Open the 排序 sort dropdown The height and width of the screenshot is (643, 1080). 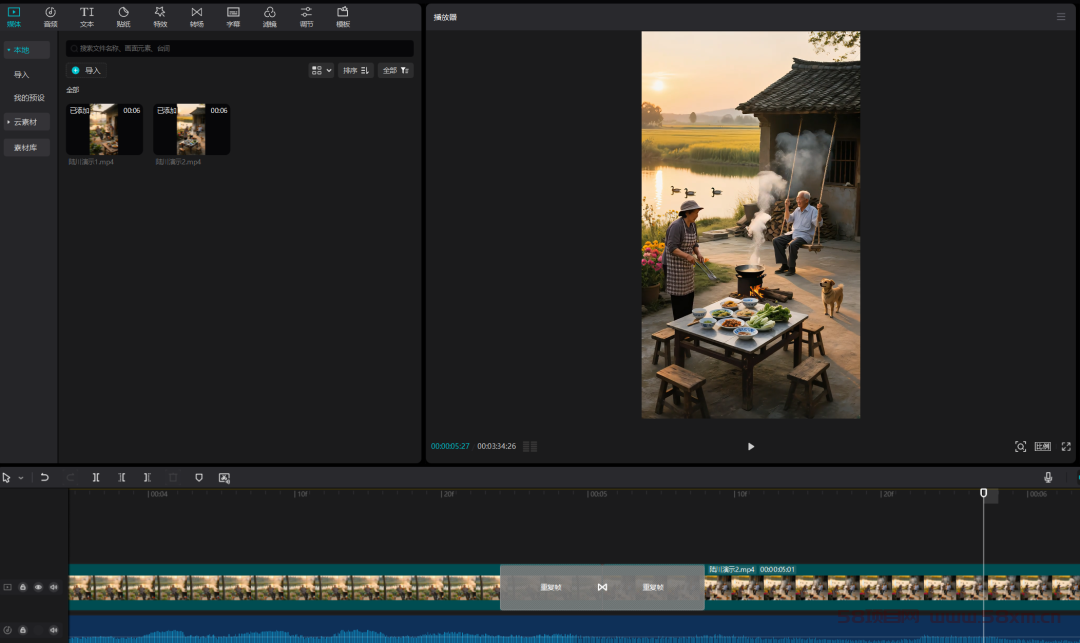(355, 70)
